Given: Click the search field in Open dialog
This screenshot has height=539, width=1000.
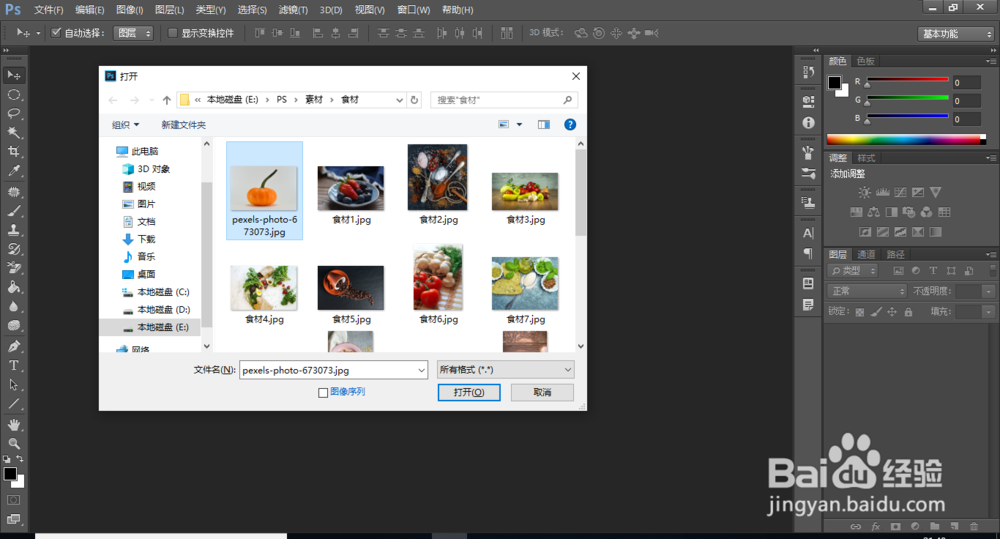Looking at the screenshot, I should (504, 100).
